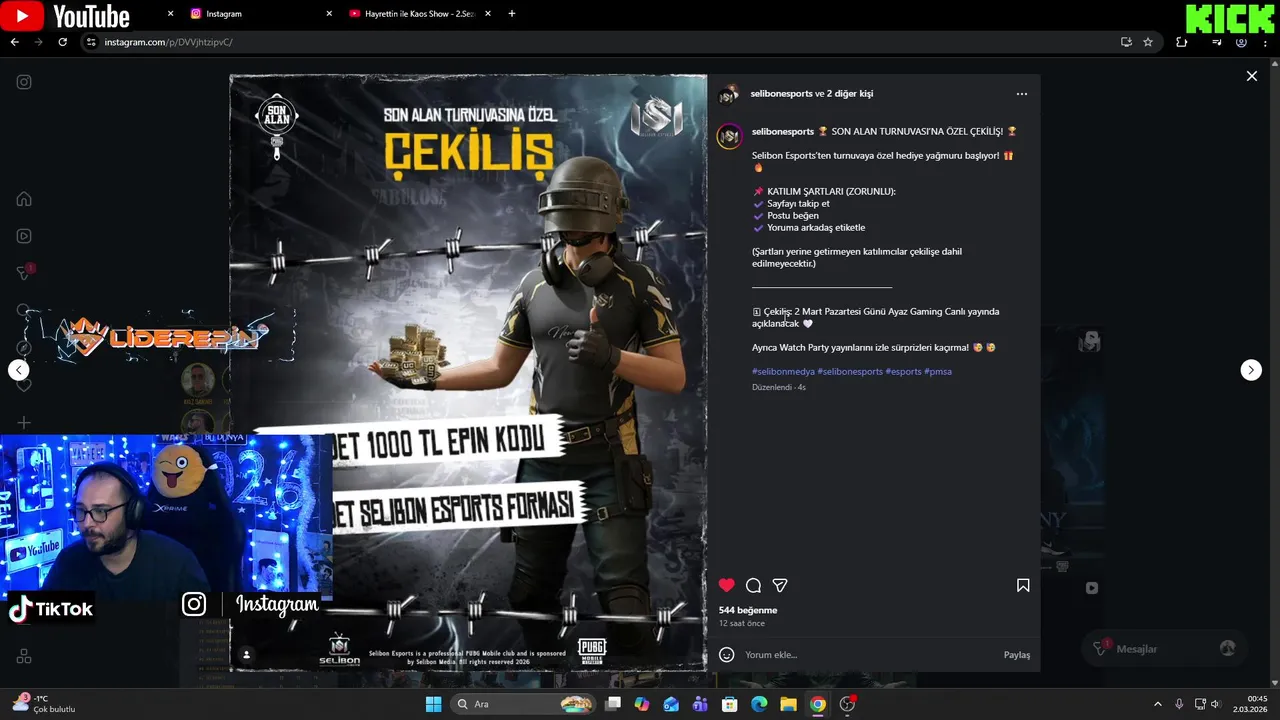Close the Hayrettin ile Kaos Show tab
The image size is (1280, 720).
coord(488,14)
